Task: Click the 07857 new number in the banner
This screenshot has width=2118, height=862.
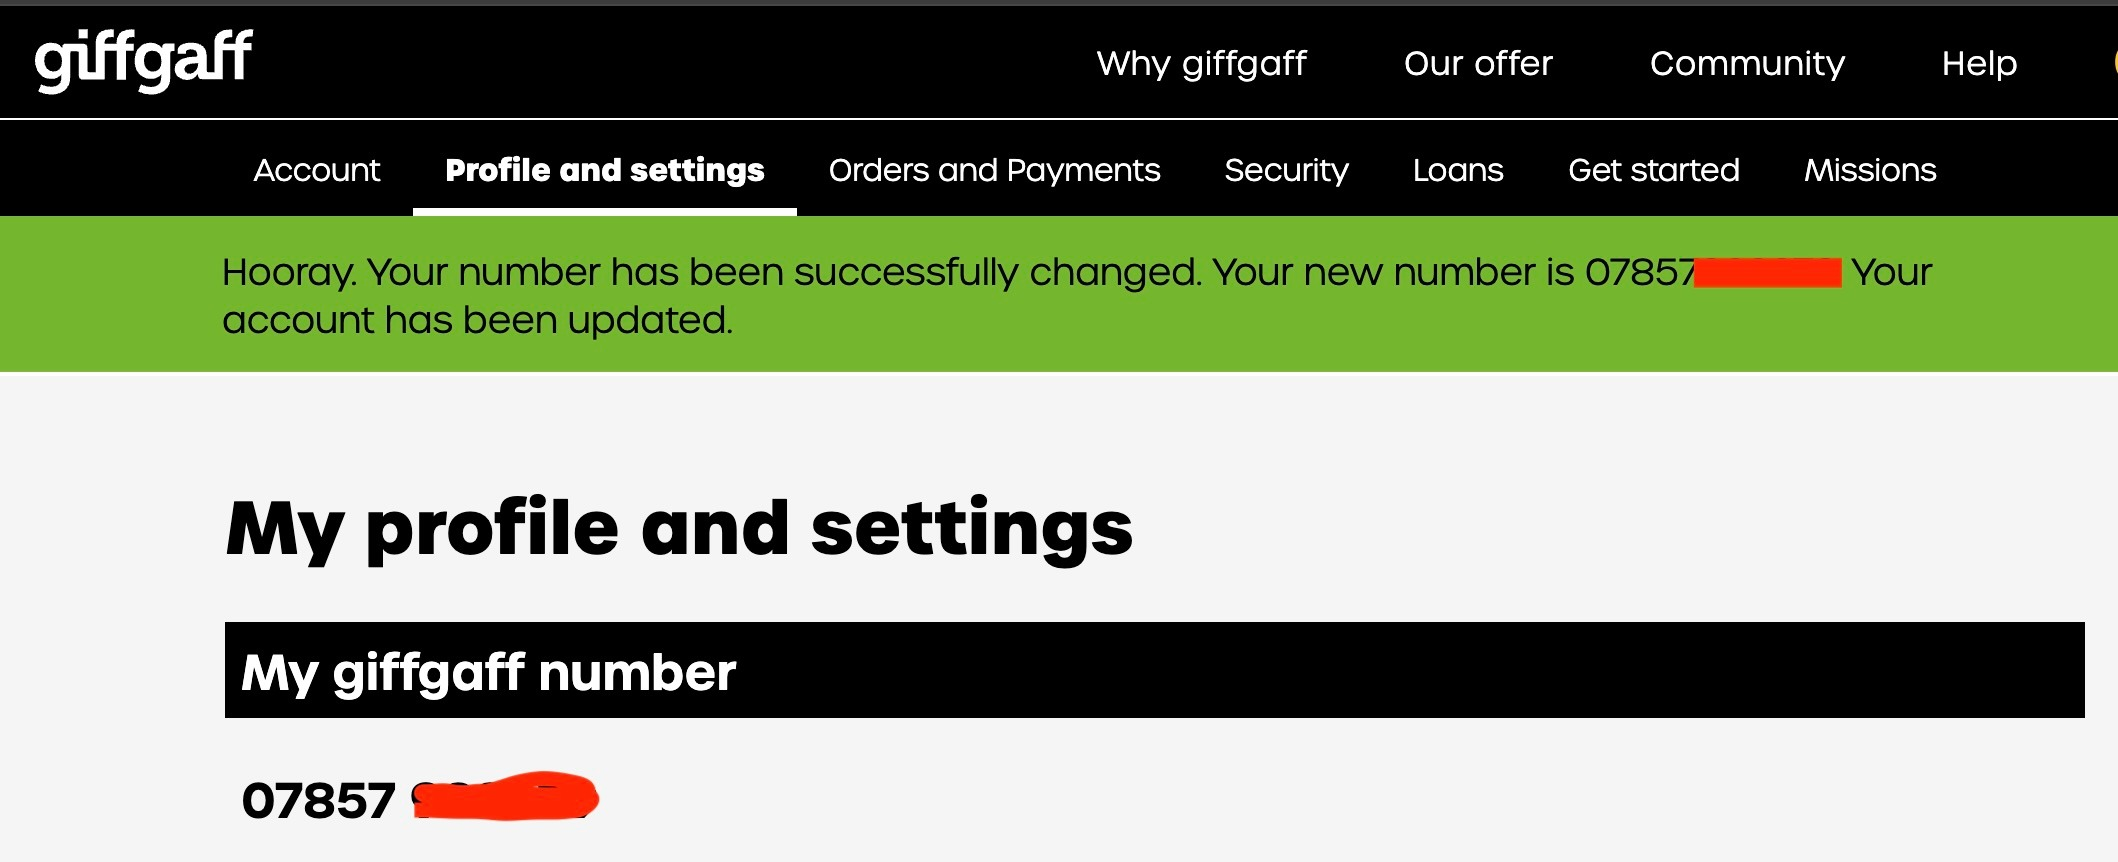Action: (1638, 272)
